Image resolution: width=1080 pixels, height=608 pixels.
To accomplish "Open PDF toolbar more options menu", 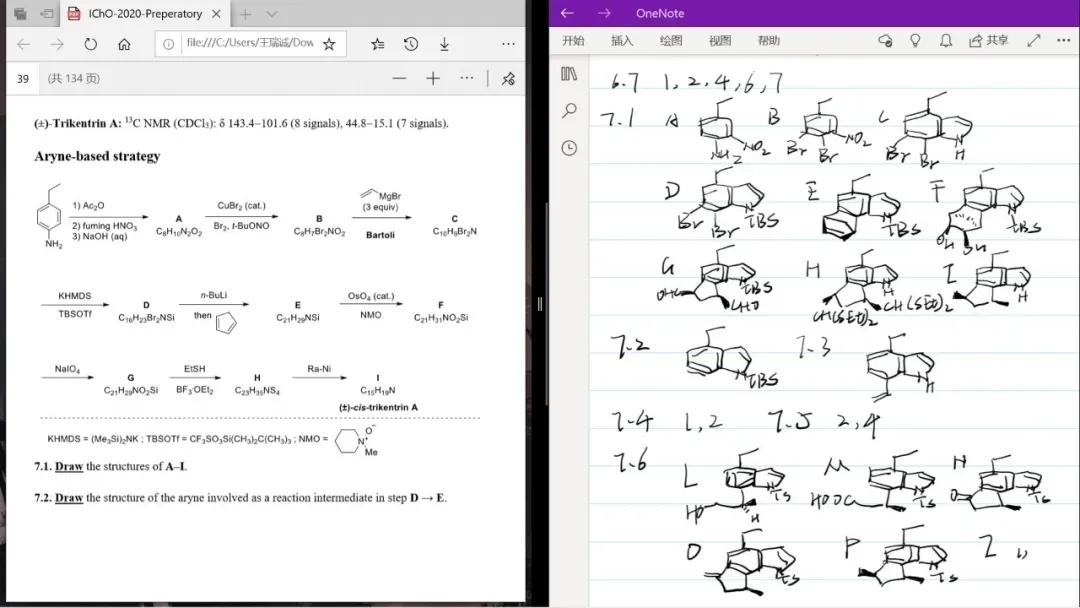I will [467, 78].
